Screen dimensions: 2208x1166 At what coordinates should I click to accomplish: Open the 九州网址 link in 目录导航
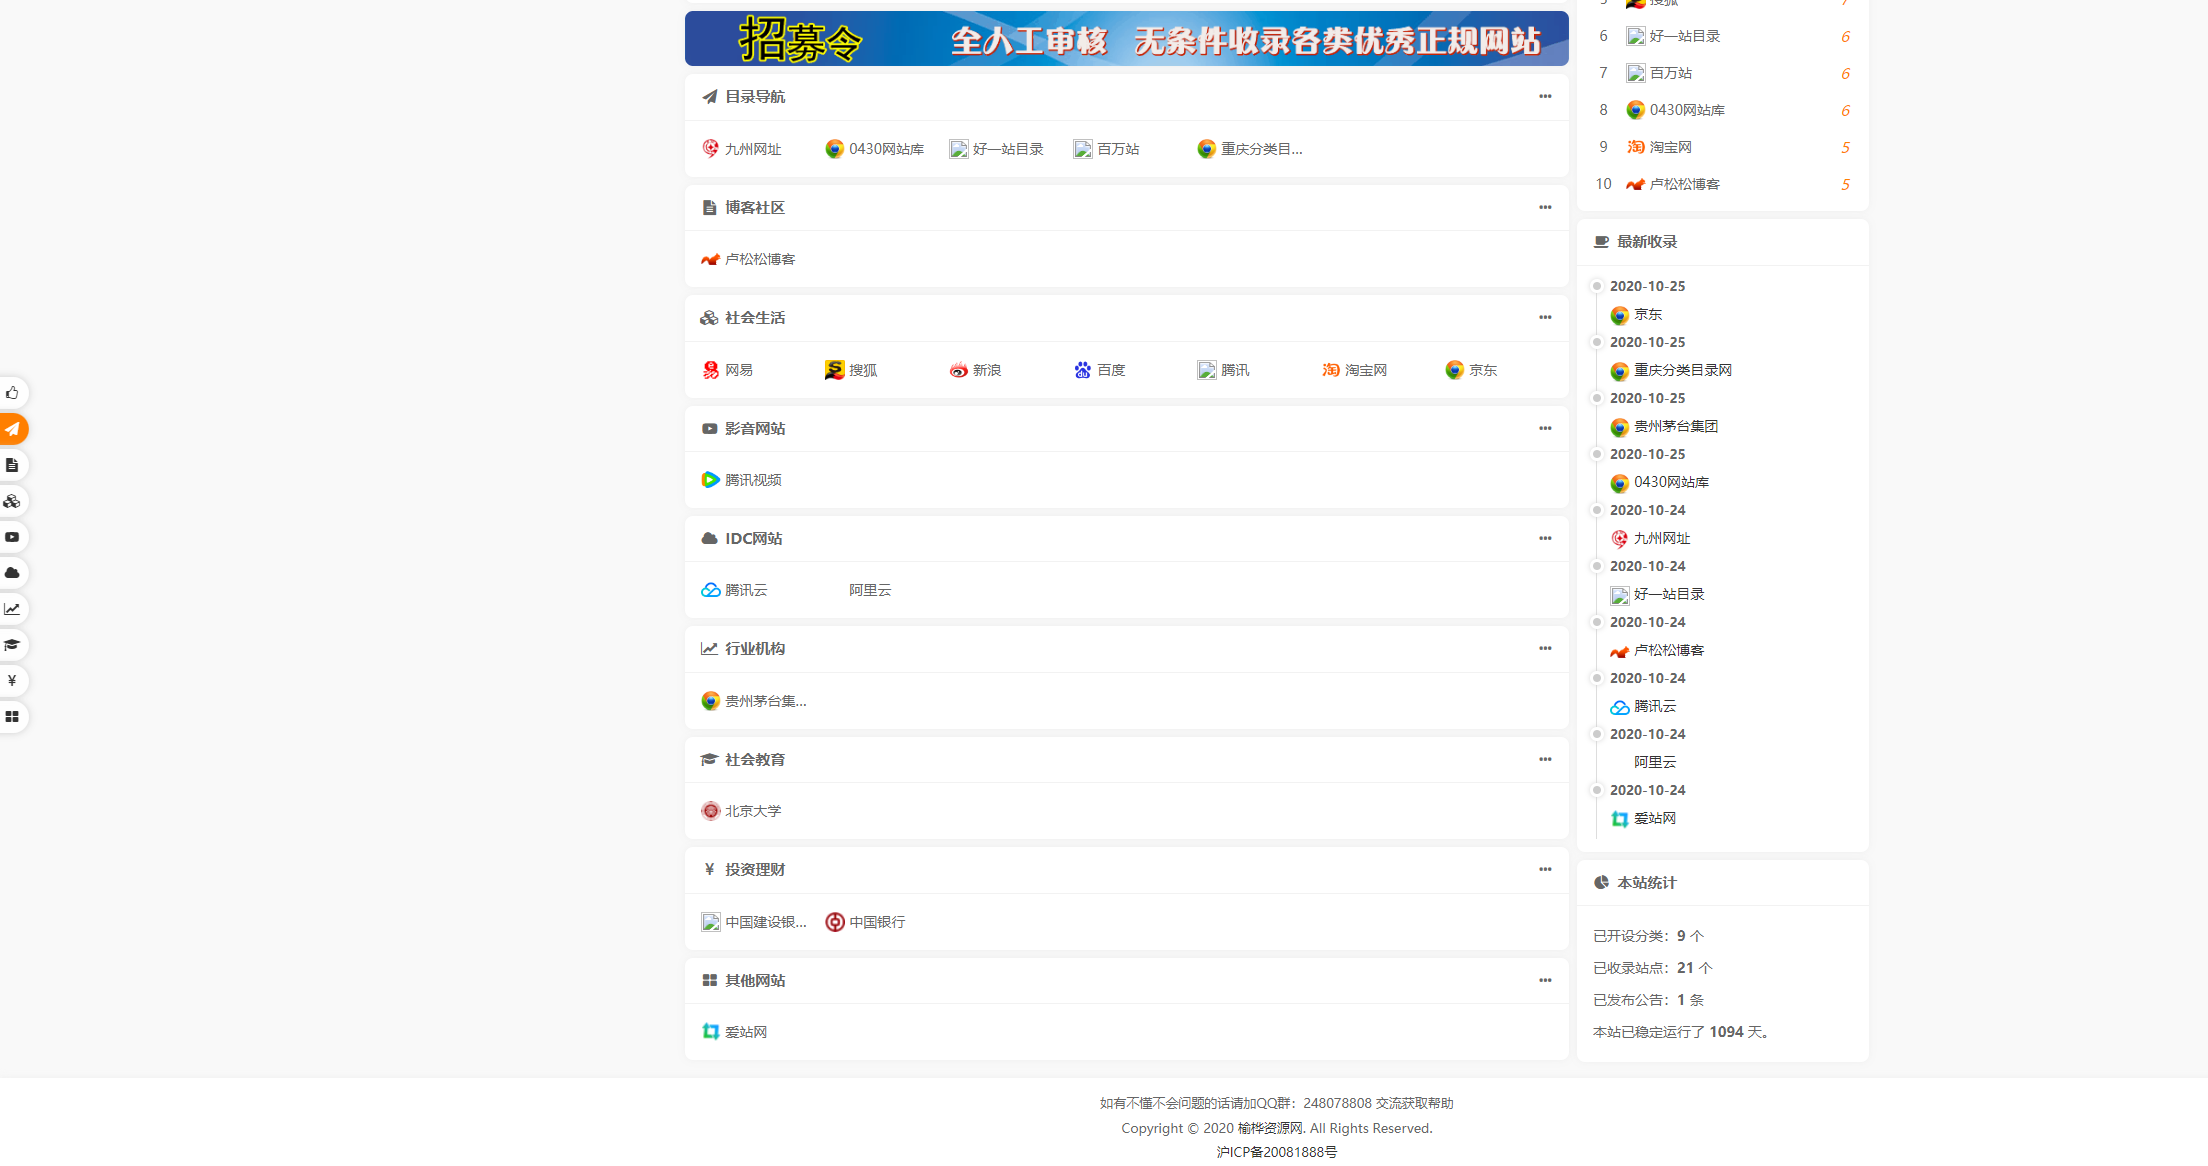pyautogui.click(x=741, y=149)
